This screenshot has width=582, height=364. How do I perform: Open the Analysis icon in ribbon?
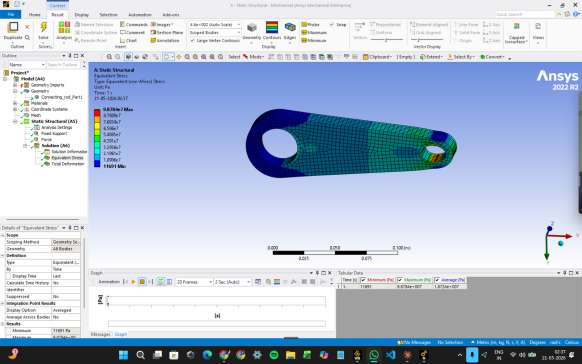pyautogui.click(x=64, y=27)
